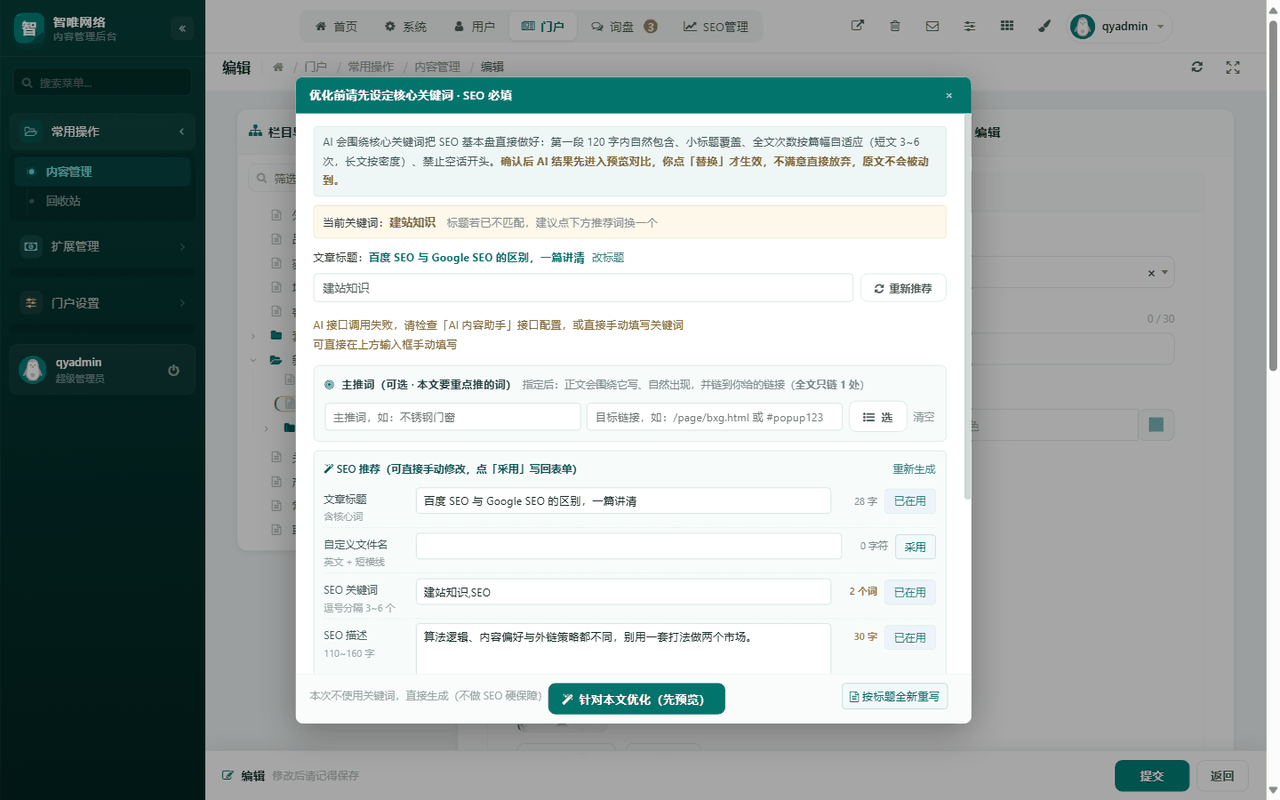The width and height of the screenshot is (1280, 800).
Task: Click the list icon 选 button
Action: pyautogui.click(x=878, y=417)
